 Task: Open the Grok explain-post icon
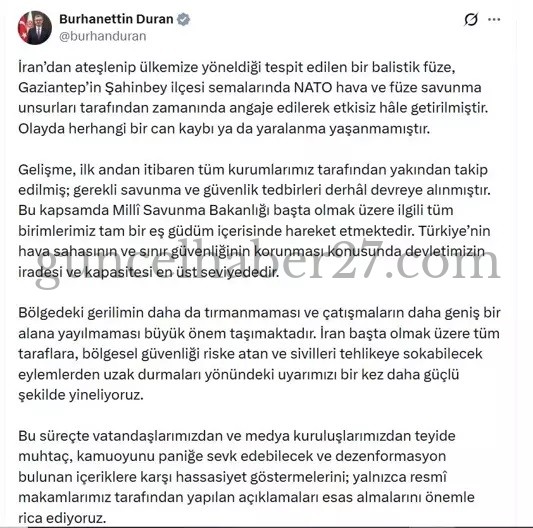click(471, 19)
